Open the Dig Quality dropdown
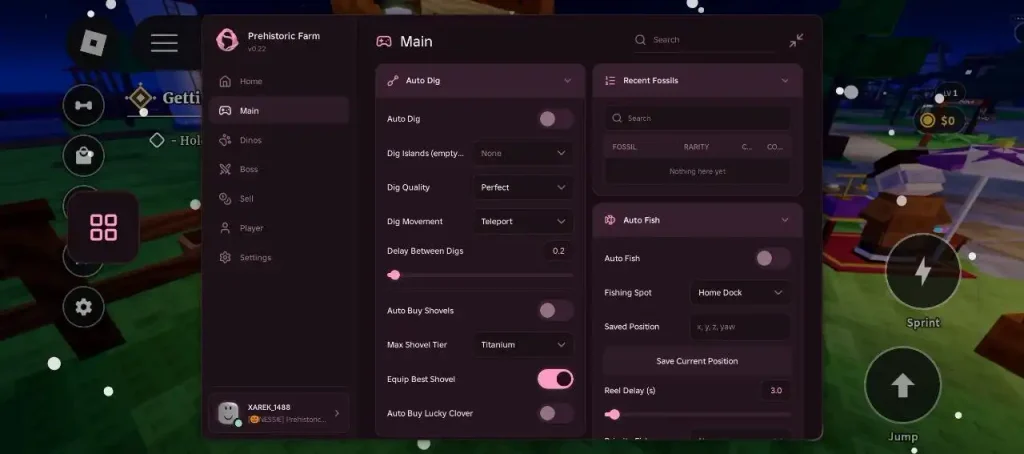The width and height of the screenshot is (1024, 454). coord(523,187)
